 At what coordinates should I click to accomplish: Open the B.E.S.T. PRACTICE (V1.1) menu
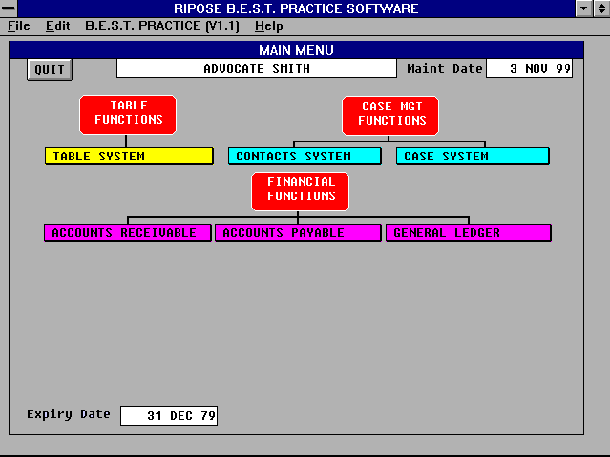click(x=165, y=25)
